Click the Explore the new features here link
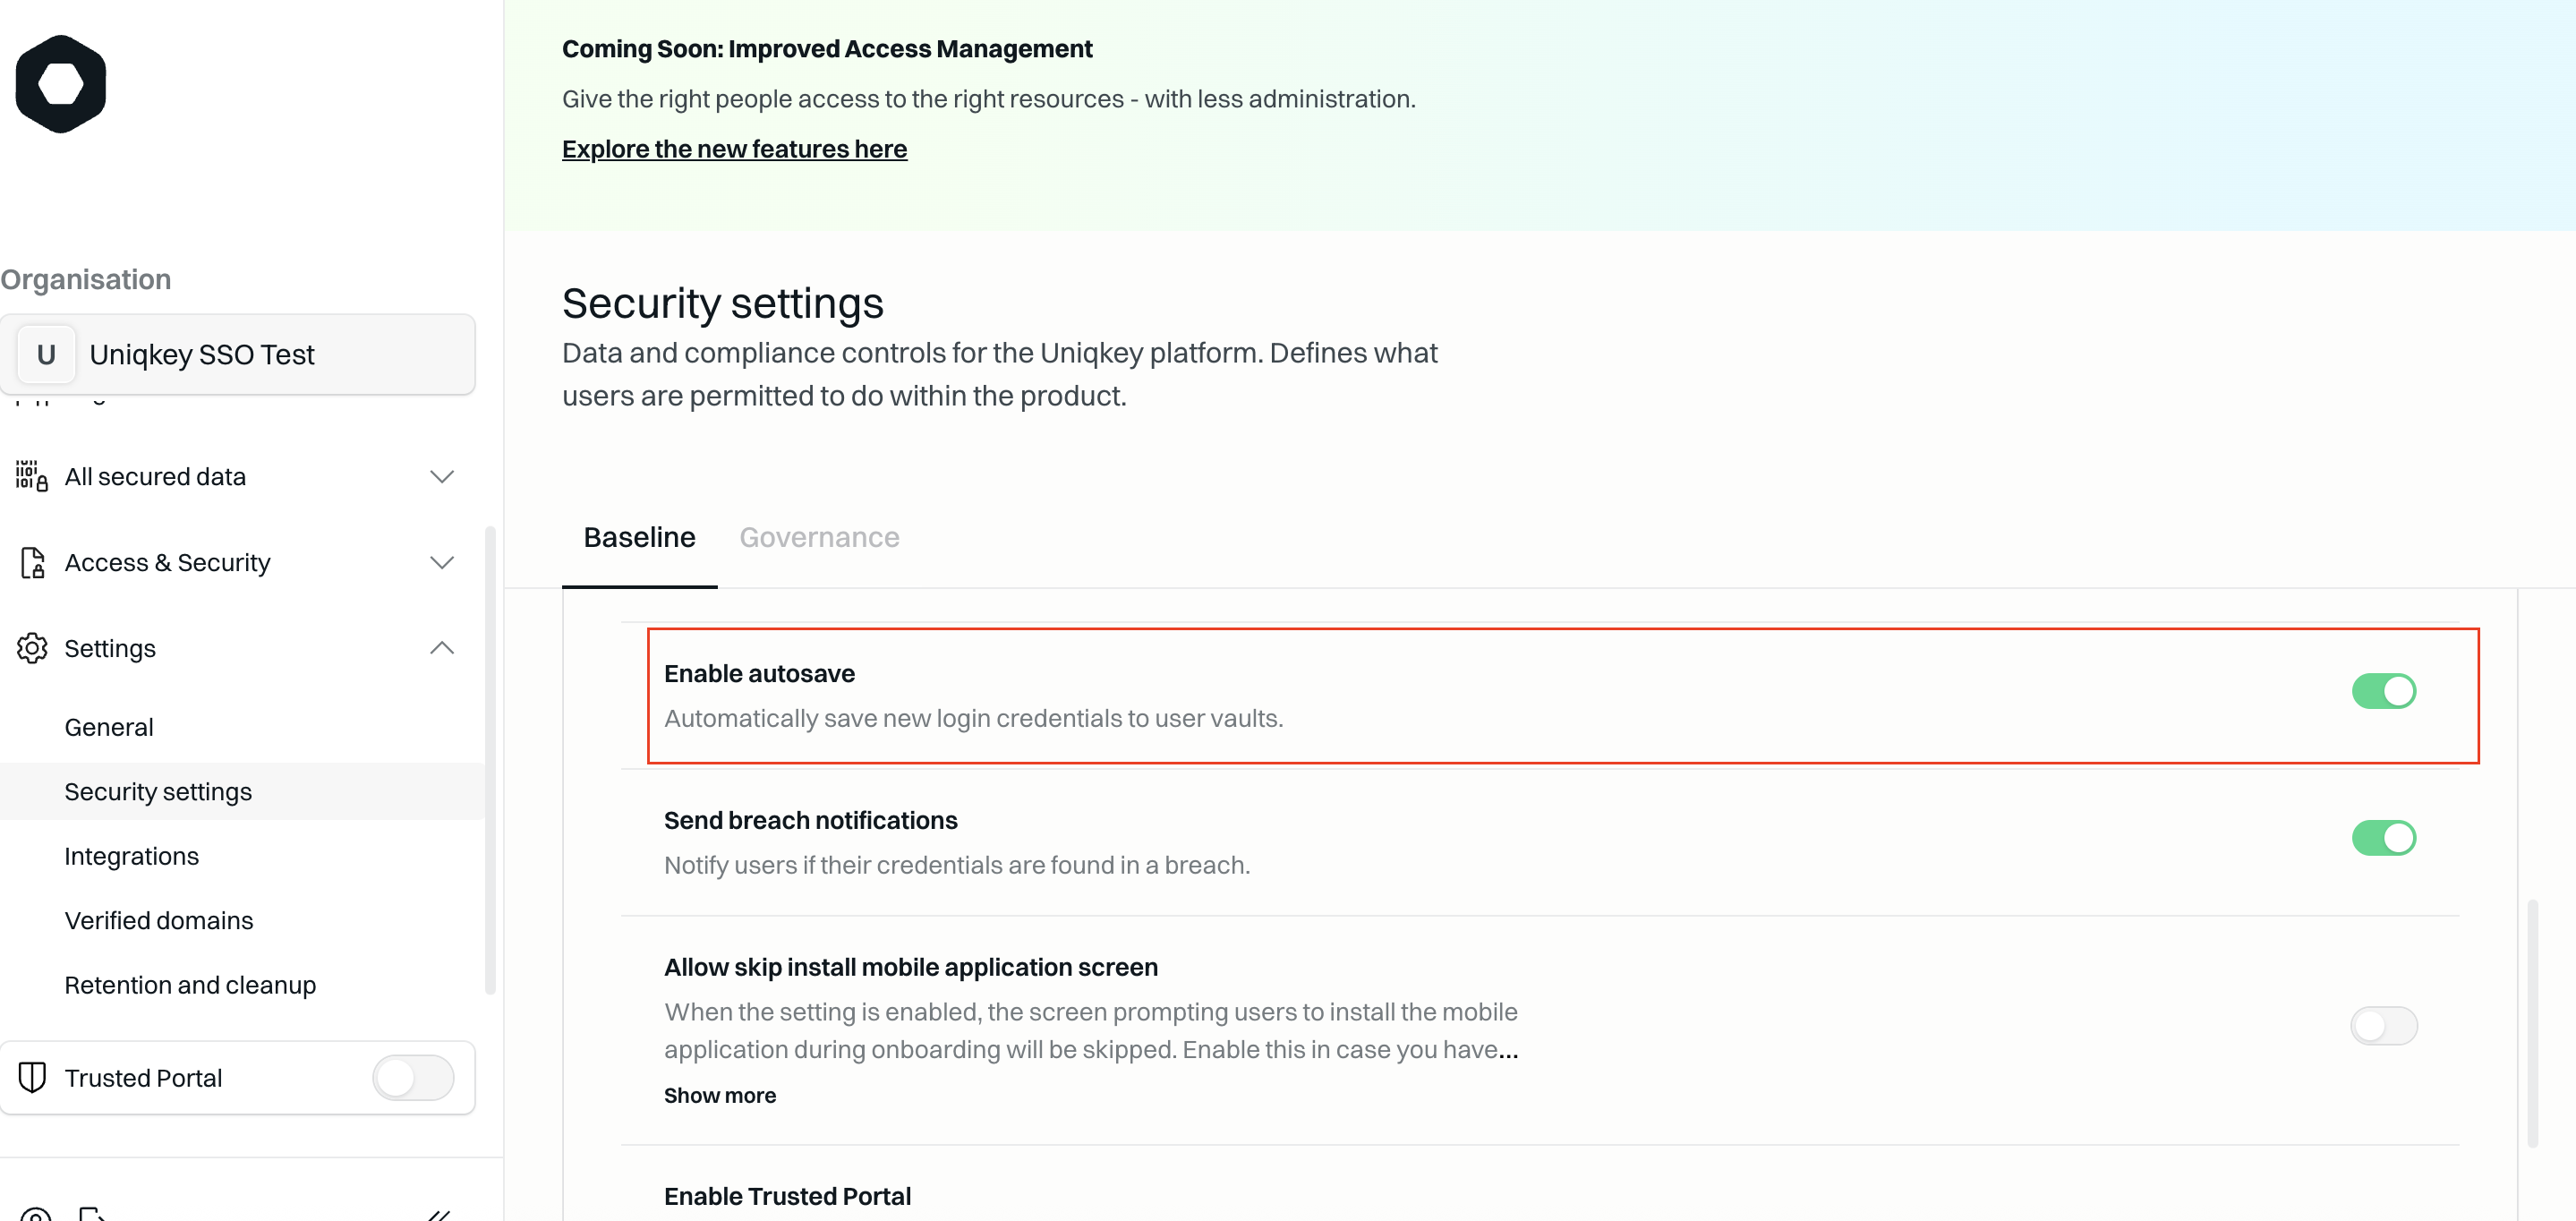The width and height of the screenshot is (2576, 1221). [x=734, y=149]
